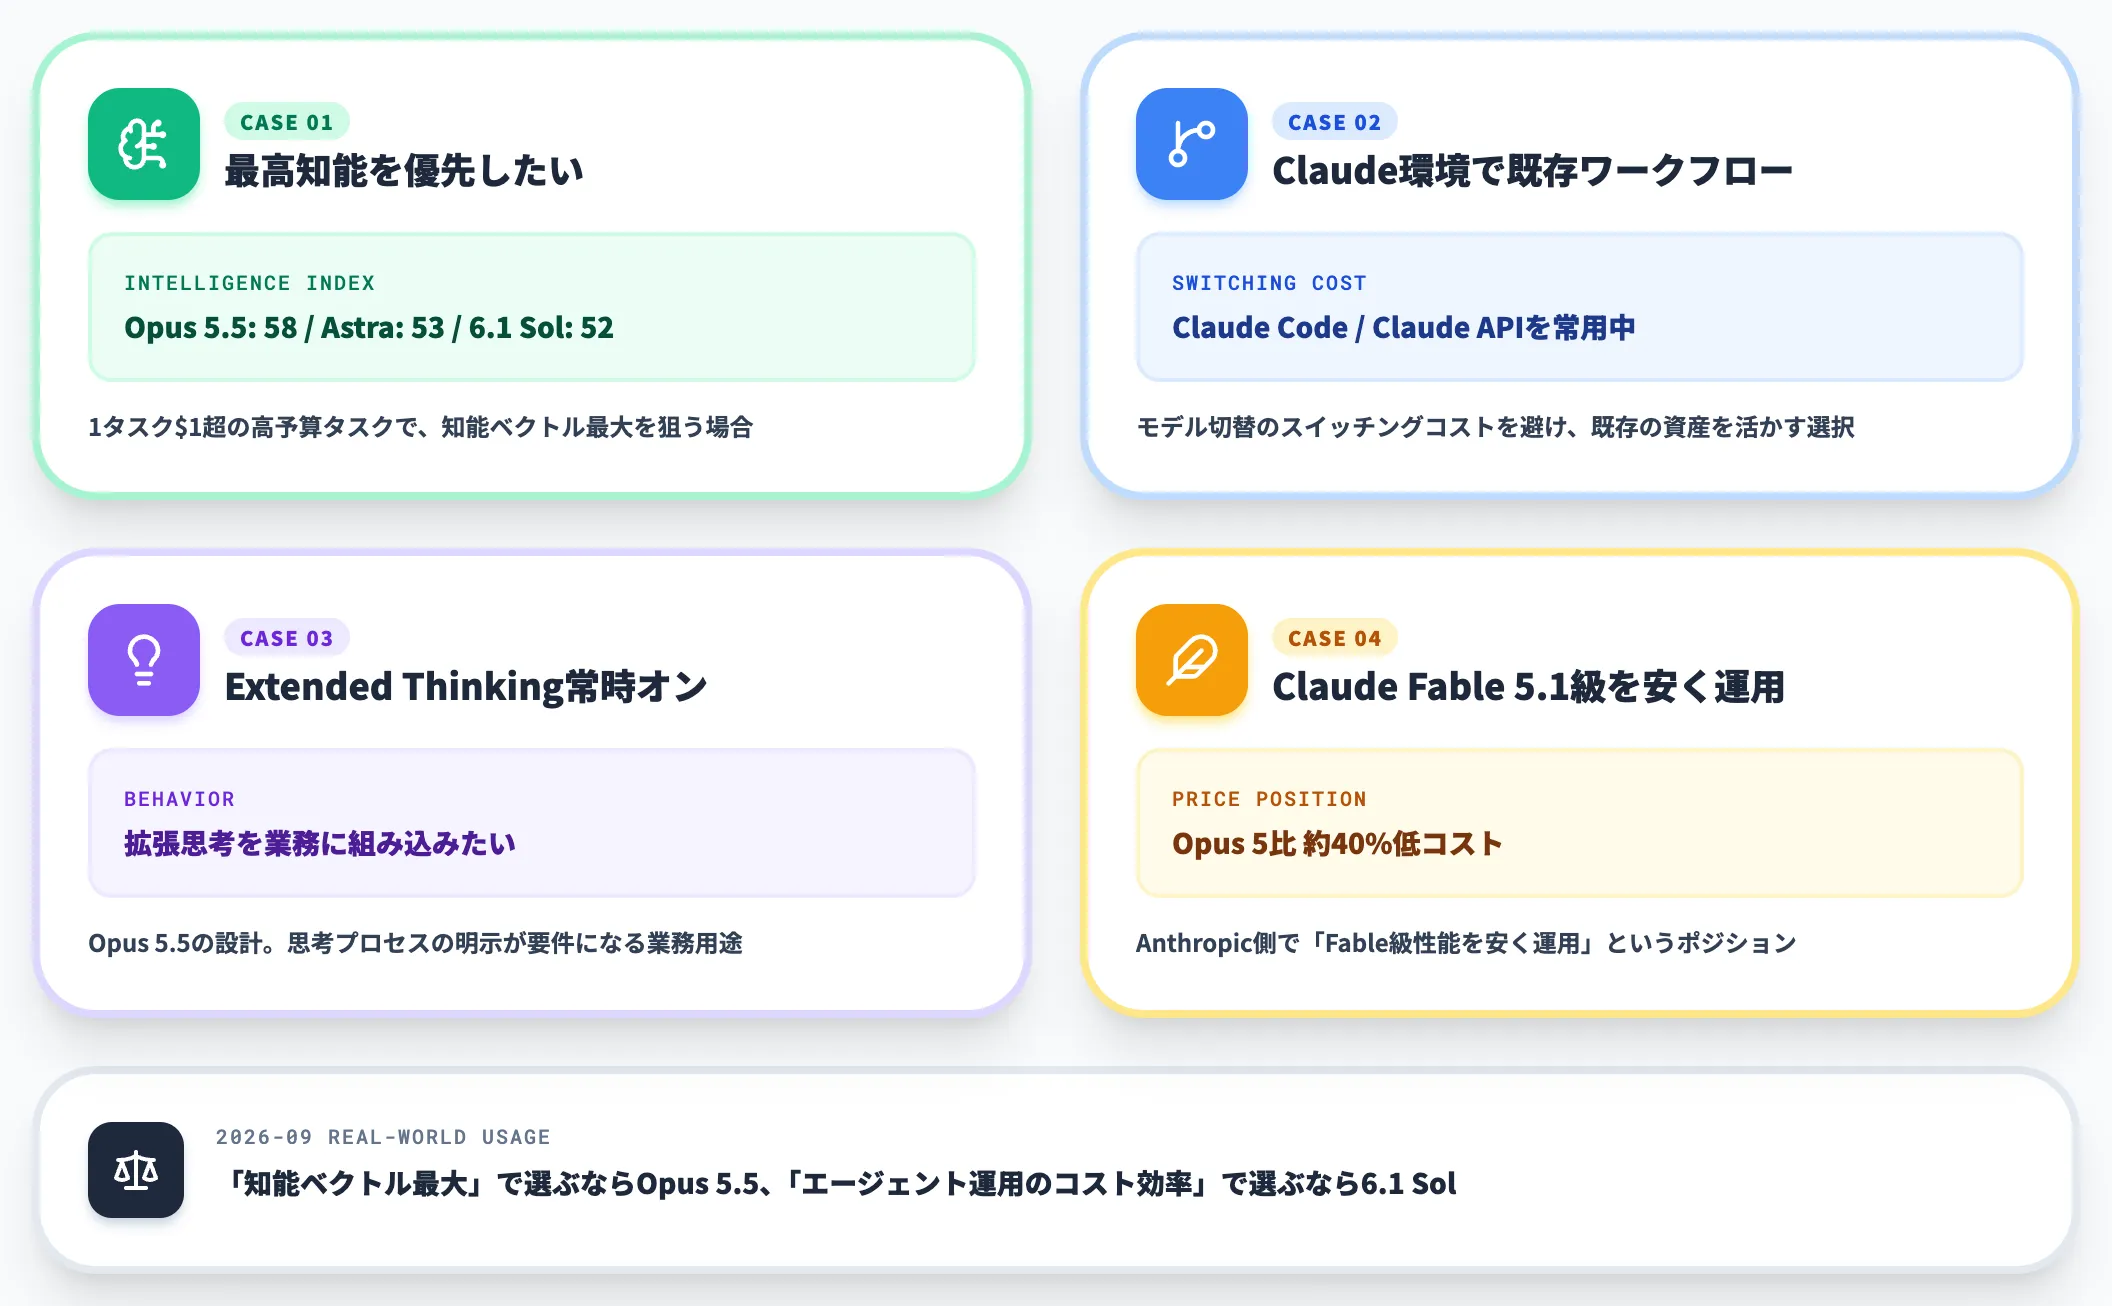The image size is (2112, 1306).
Task: Click Claude Code / Claude APIを常用中 text
Action: (1404, 327)
